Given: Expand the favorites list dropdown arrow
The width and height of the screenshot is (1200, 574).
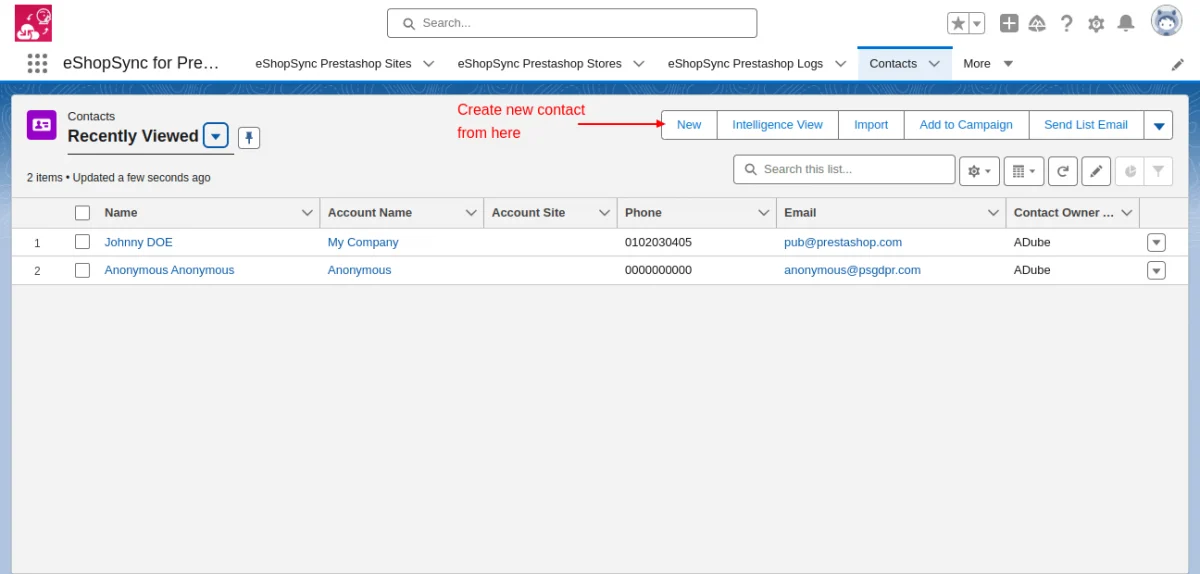Looking at the screenshot, I should coord(977,23).
